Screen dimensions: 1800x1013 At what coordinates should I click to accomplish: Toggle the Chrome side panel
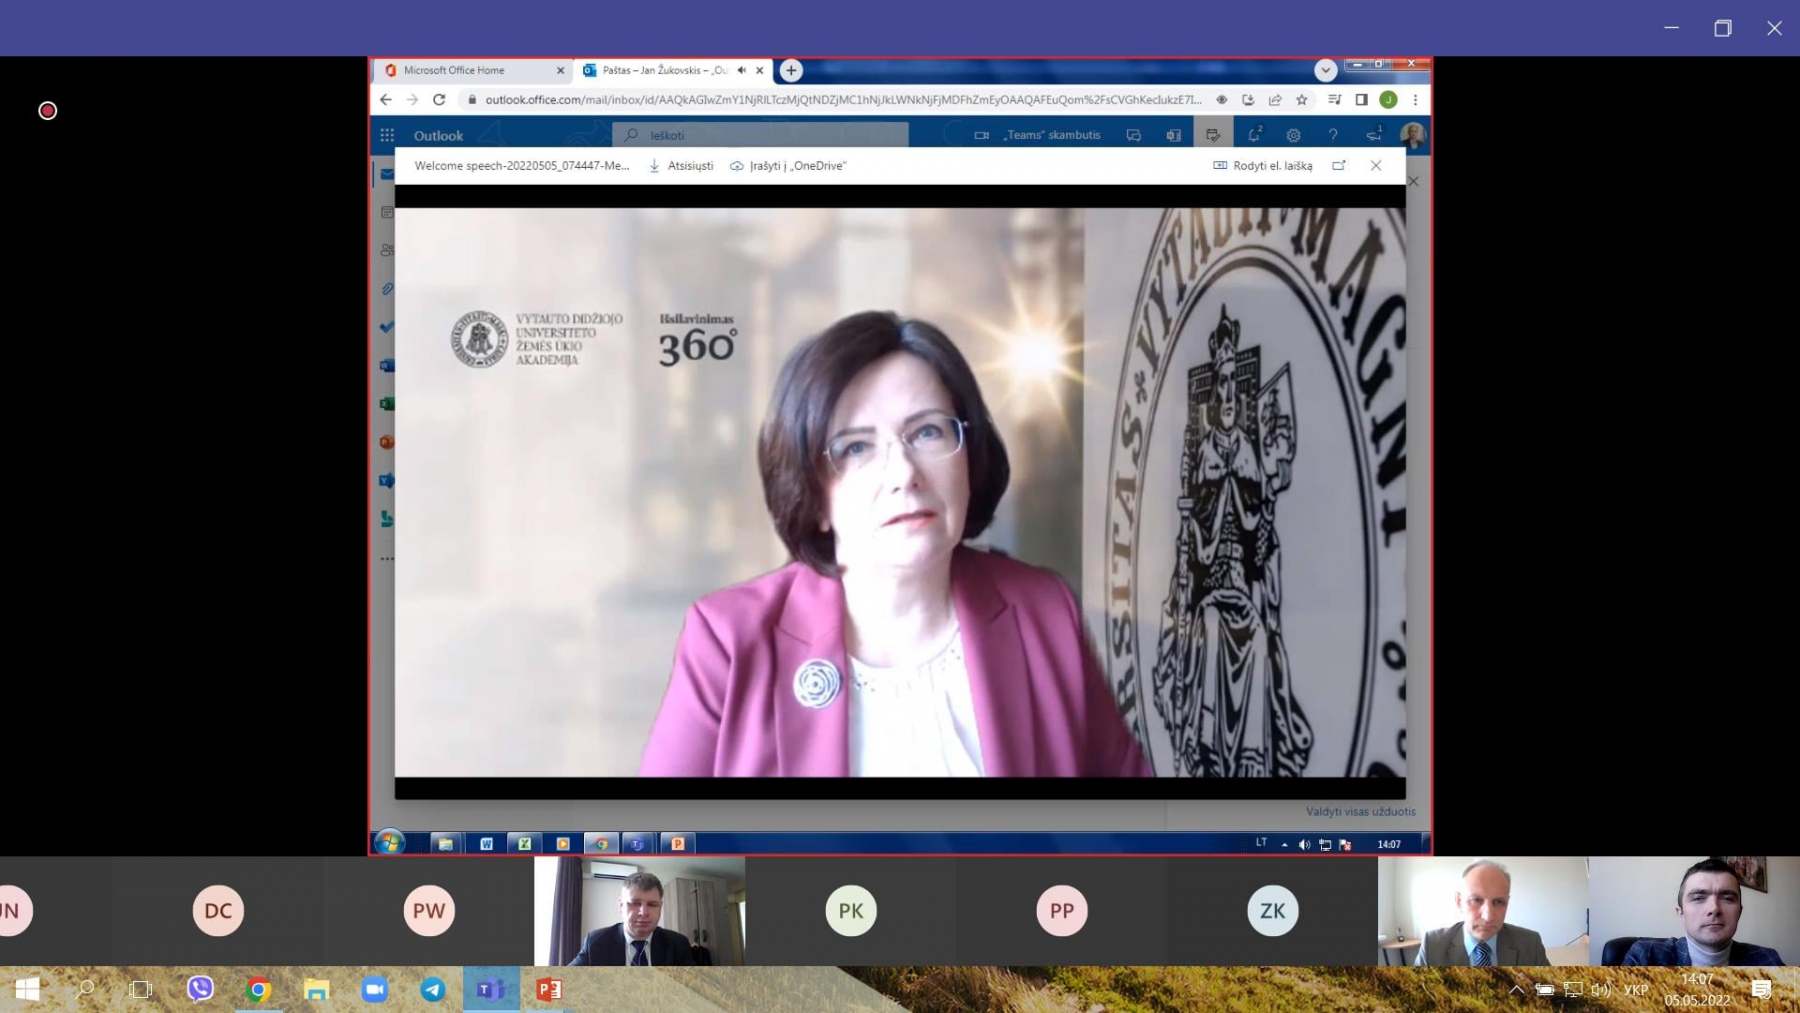(x=1361, y=100)
